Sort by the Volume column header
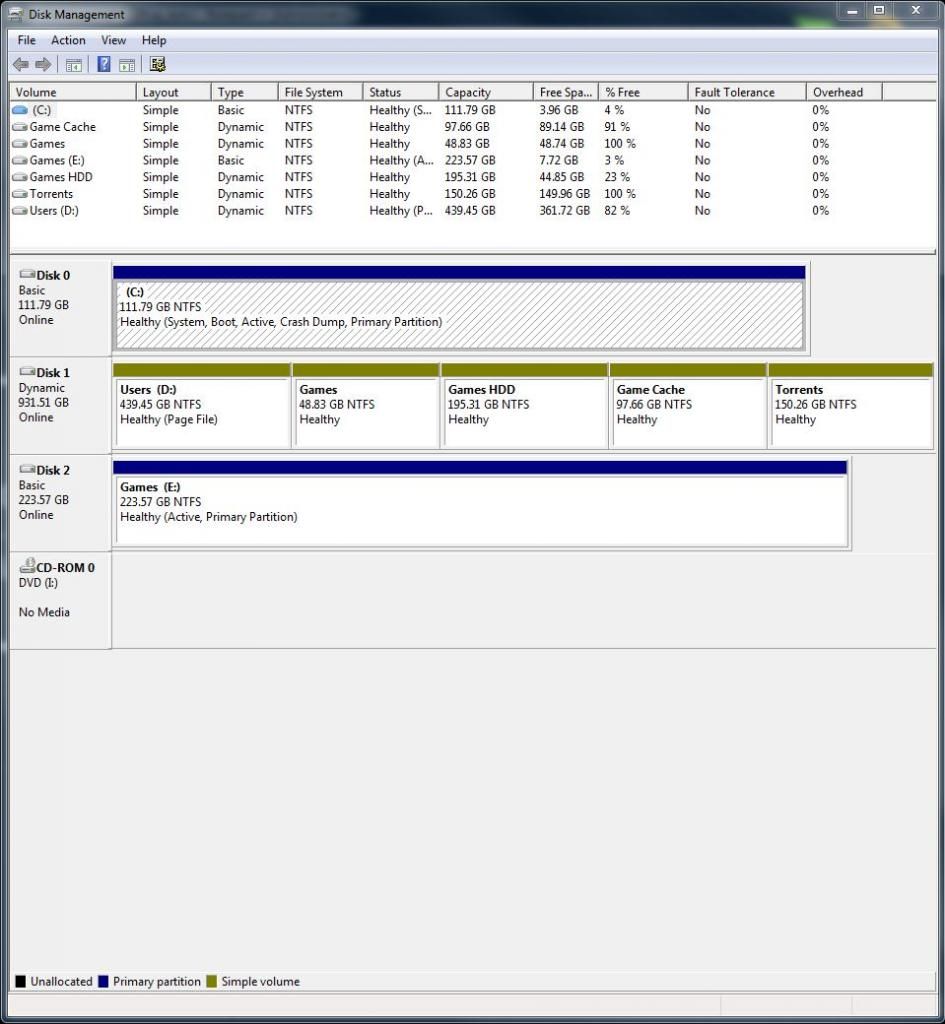 (x=73, y=92)
